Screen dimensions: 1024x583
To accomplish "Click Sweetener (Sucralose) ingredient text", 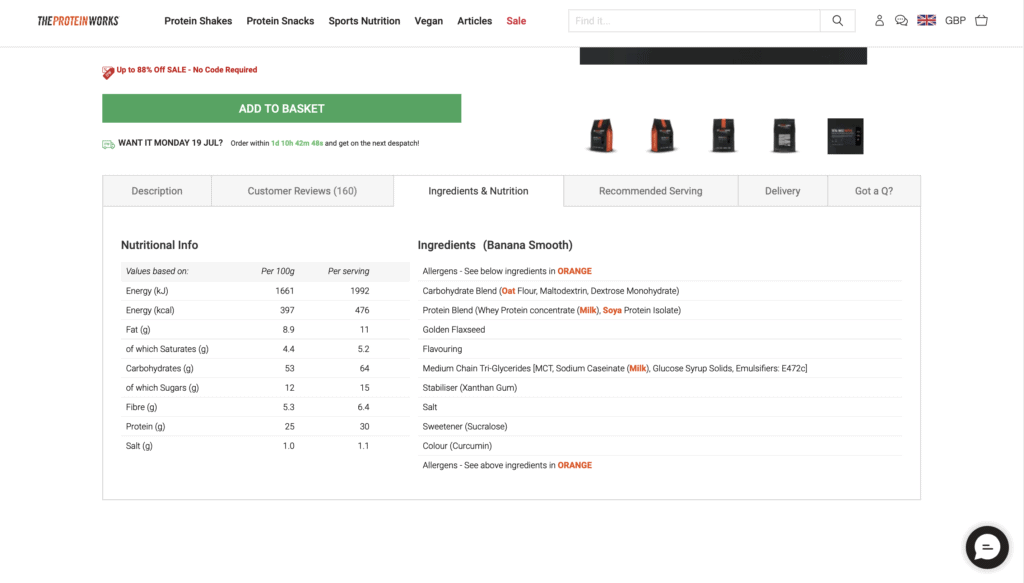I will tap(465, 426).
